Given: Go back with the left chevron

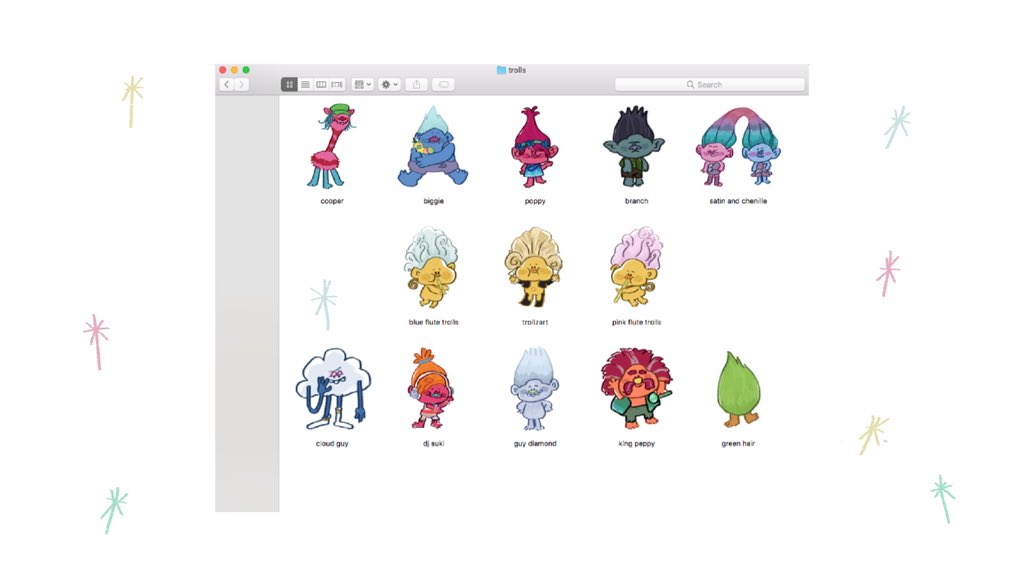Looking at the screenshot, I should click(227, 84).
